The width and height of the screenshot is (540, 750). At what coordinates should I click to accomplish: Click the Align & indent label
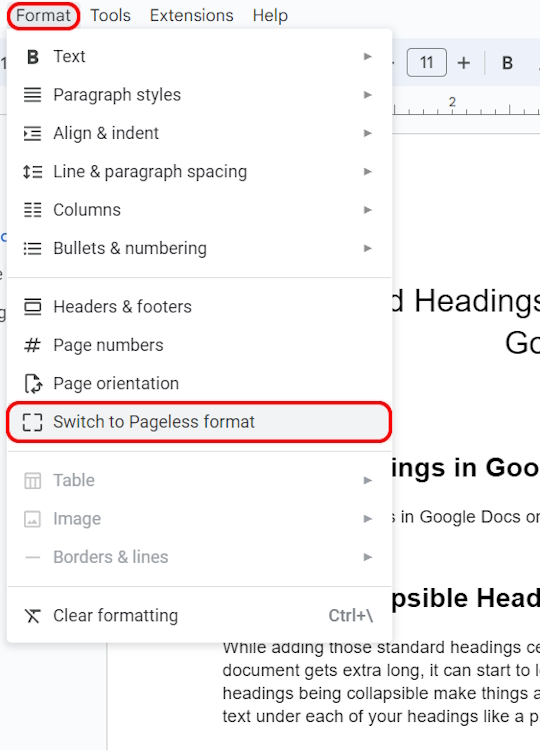(x=106, y=133)
